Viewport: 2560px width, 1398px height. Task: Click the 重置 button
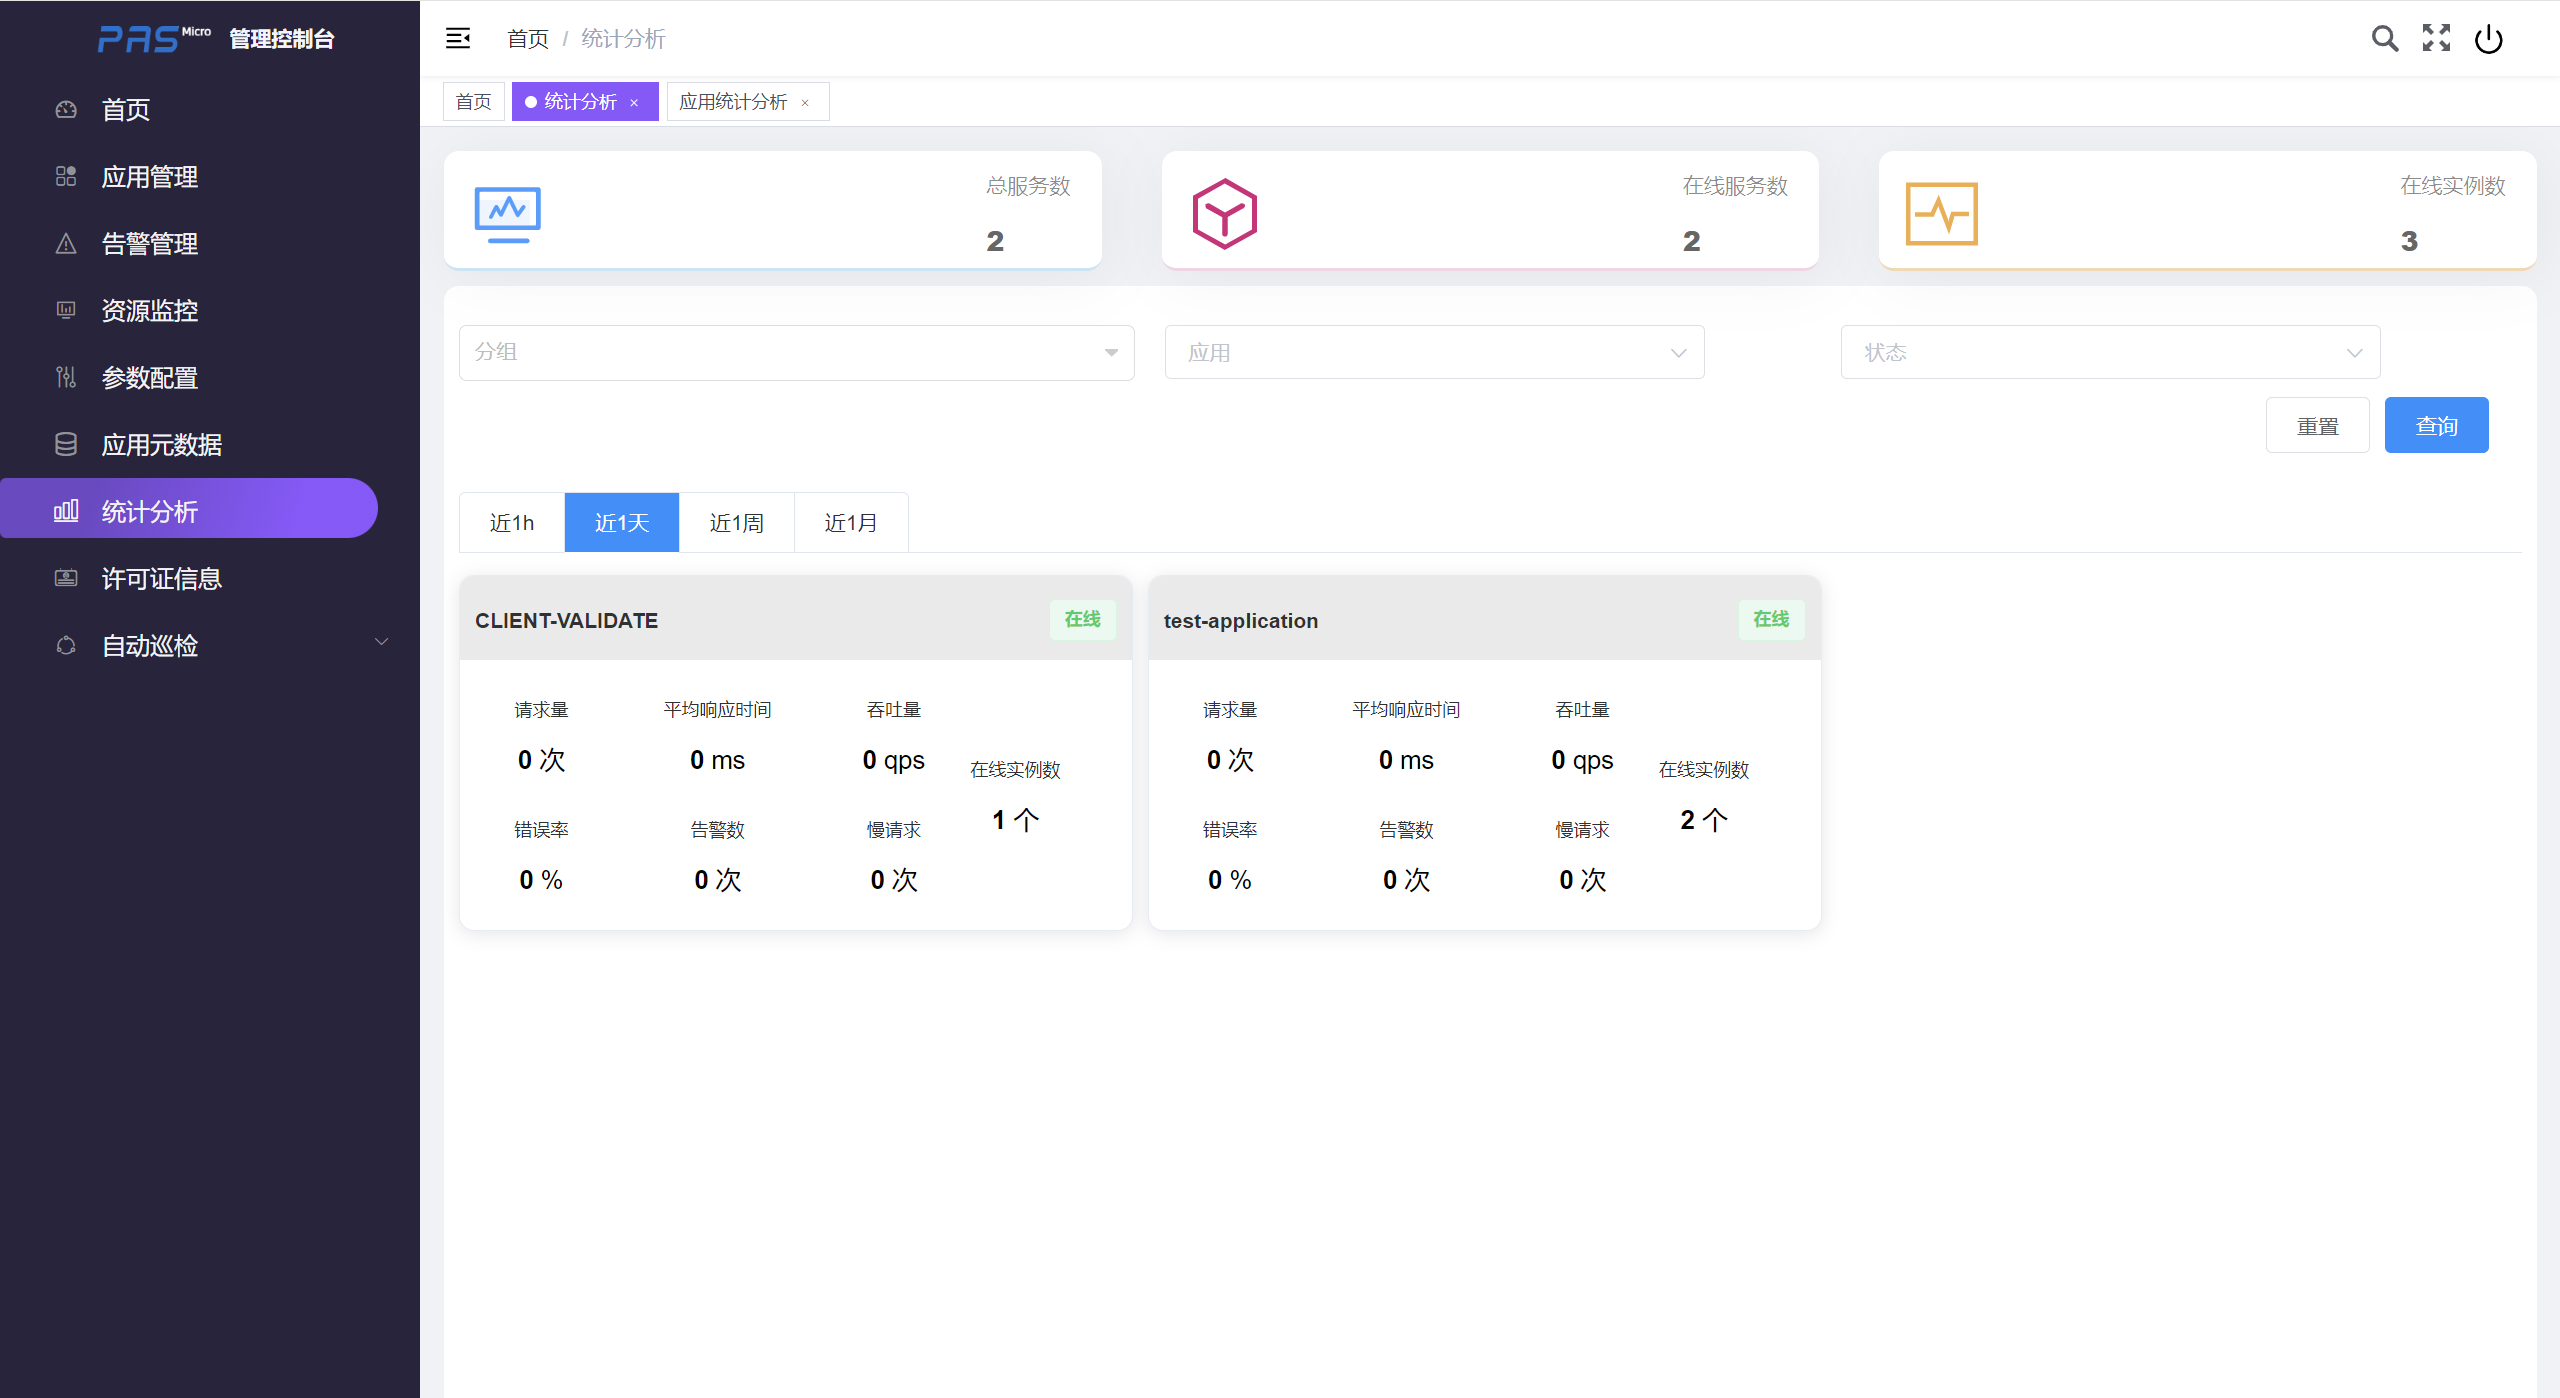click(x=2317, y=426)
